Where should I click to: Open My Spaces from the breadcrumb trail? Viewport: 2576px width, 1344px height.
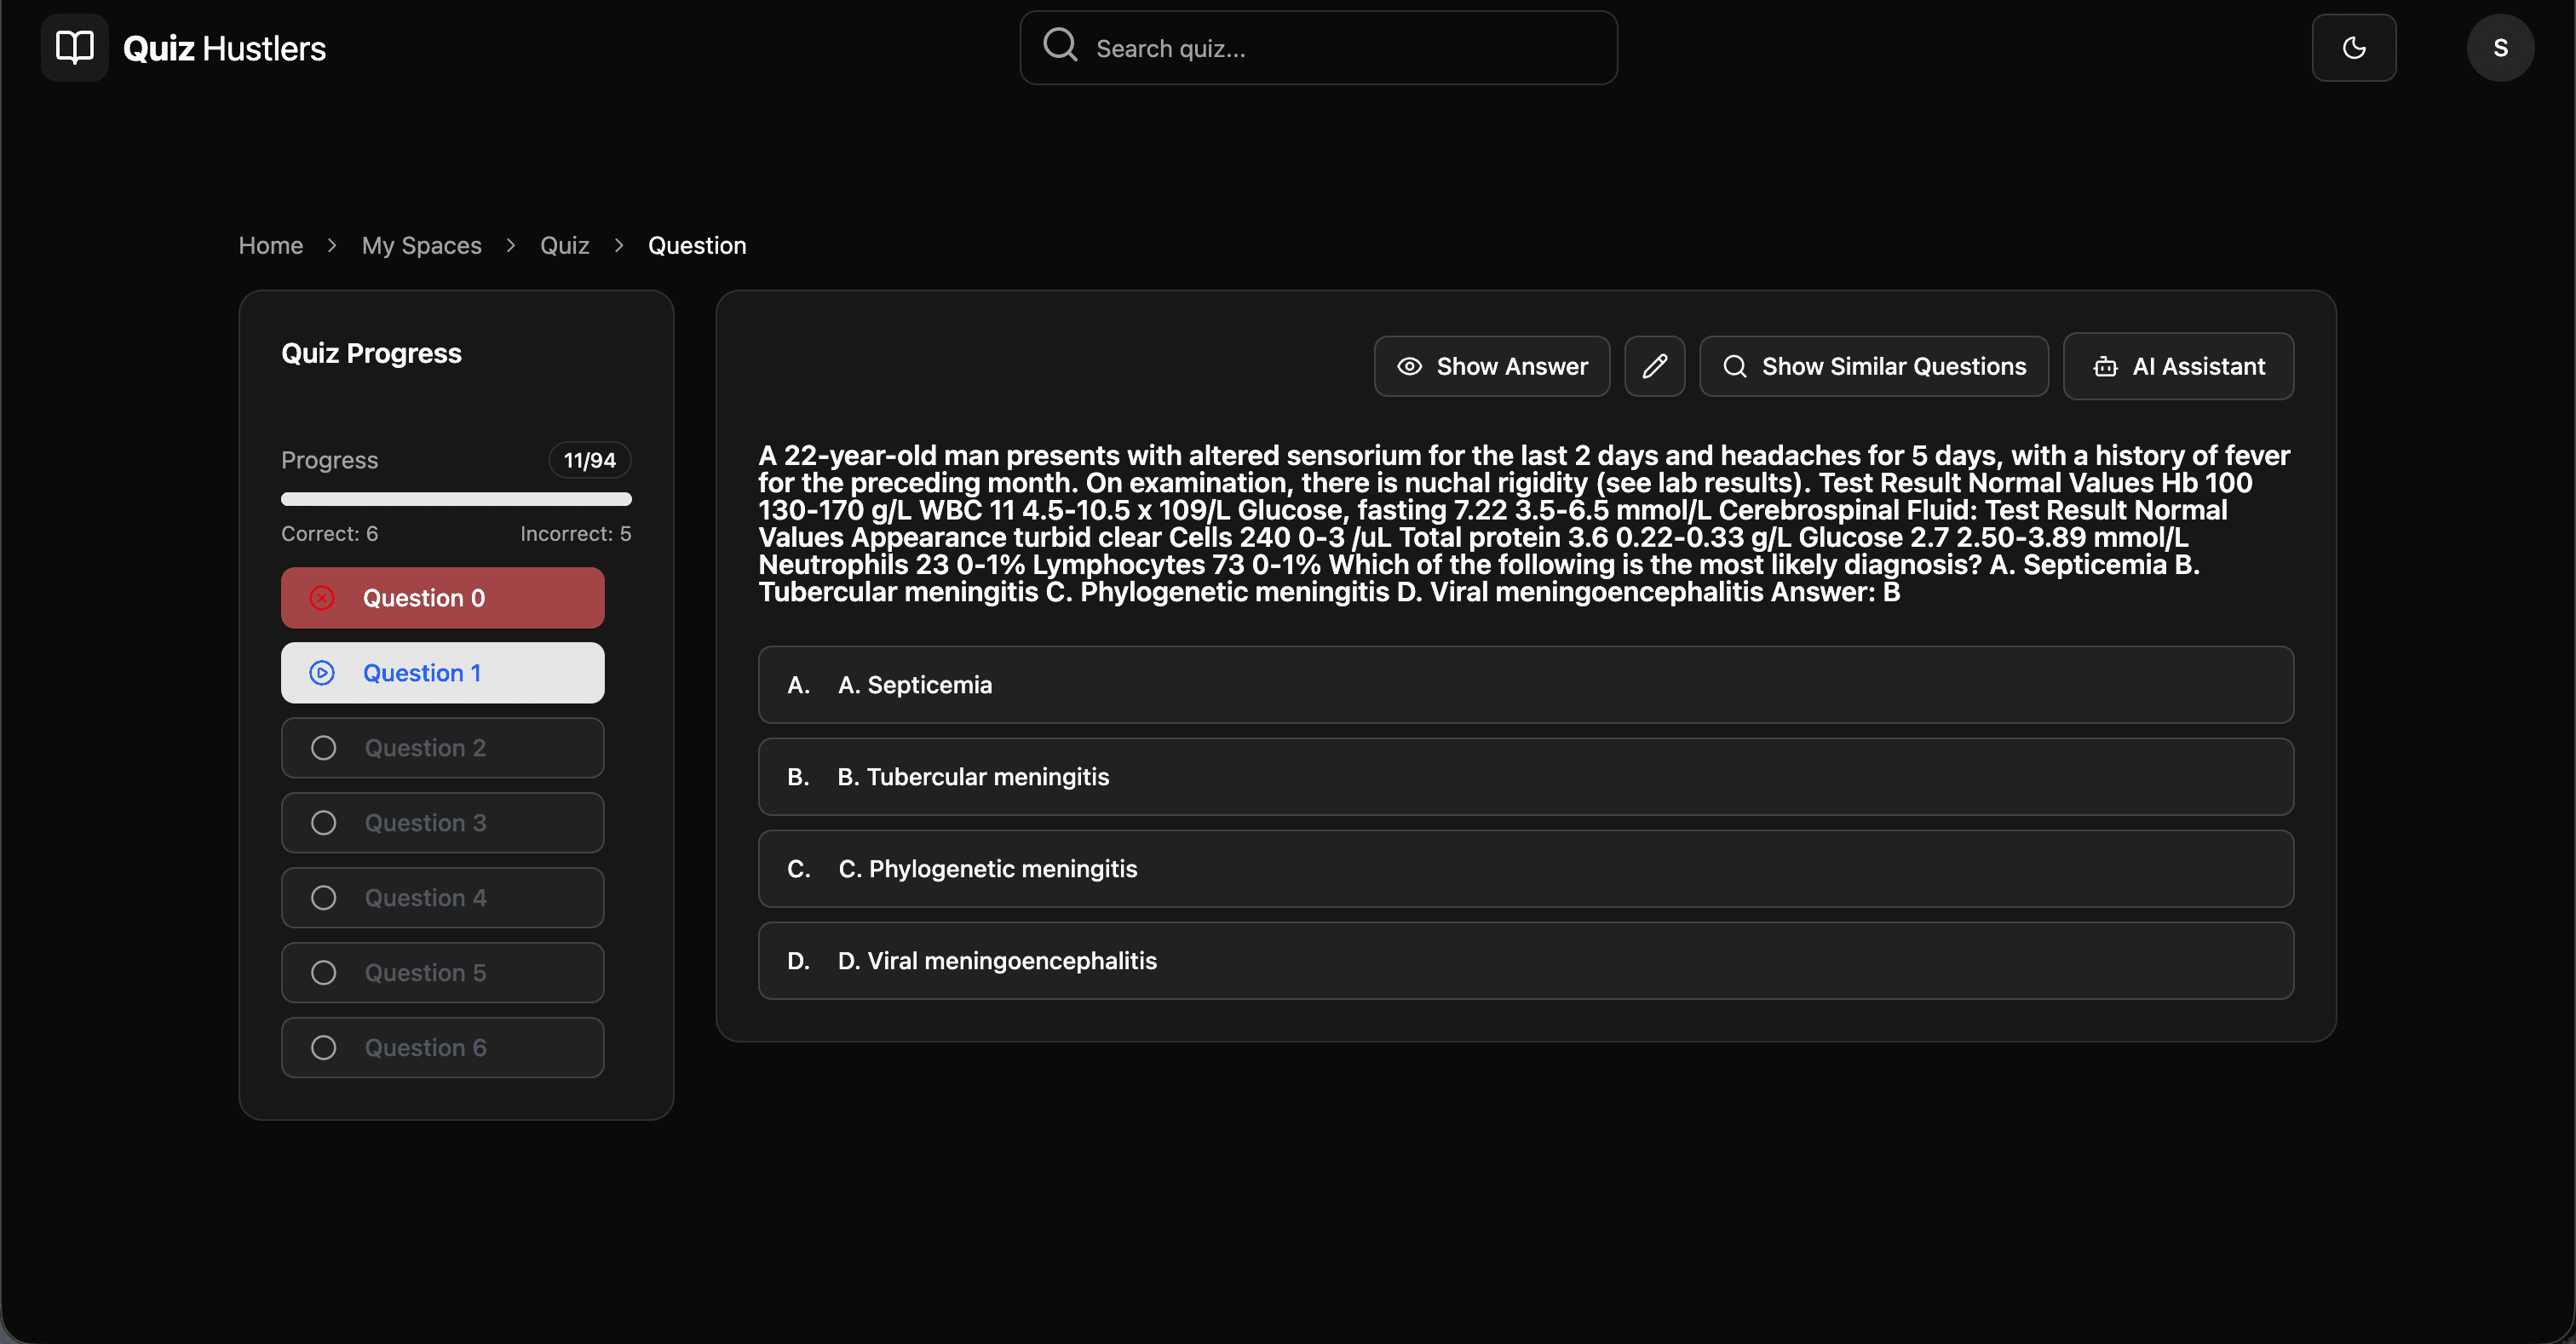pos(421,245)
